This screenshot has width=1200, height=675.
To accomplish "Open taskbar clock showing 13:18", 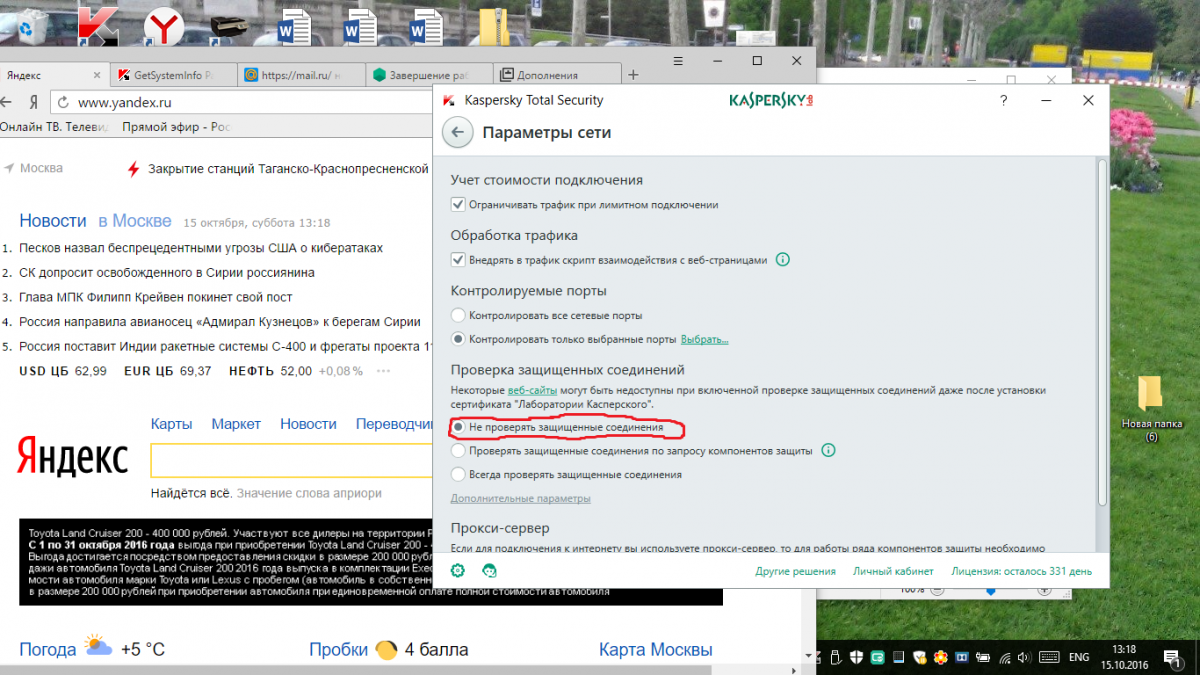I will (x=1124, y=657).
